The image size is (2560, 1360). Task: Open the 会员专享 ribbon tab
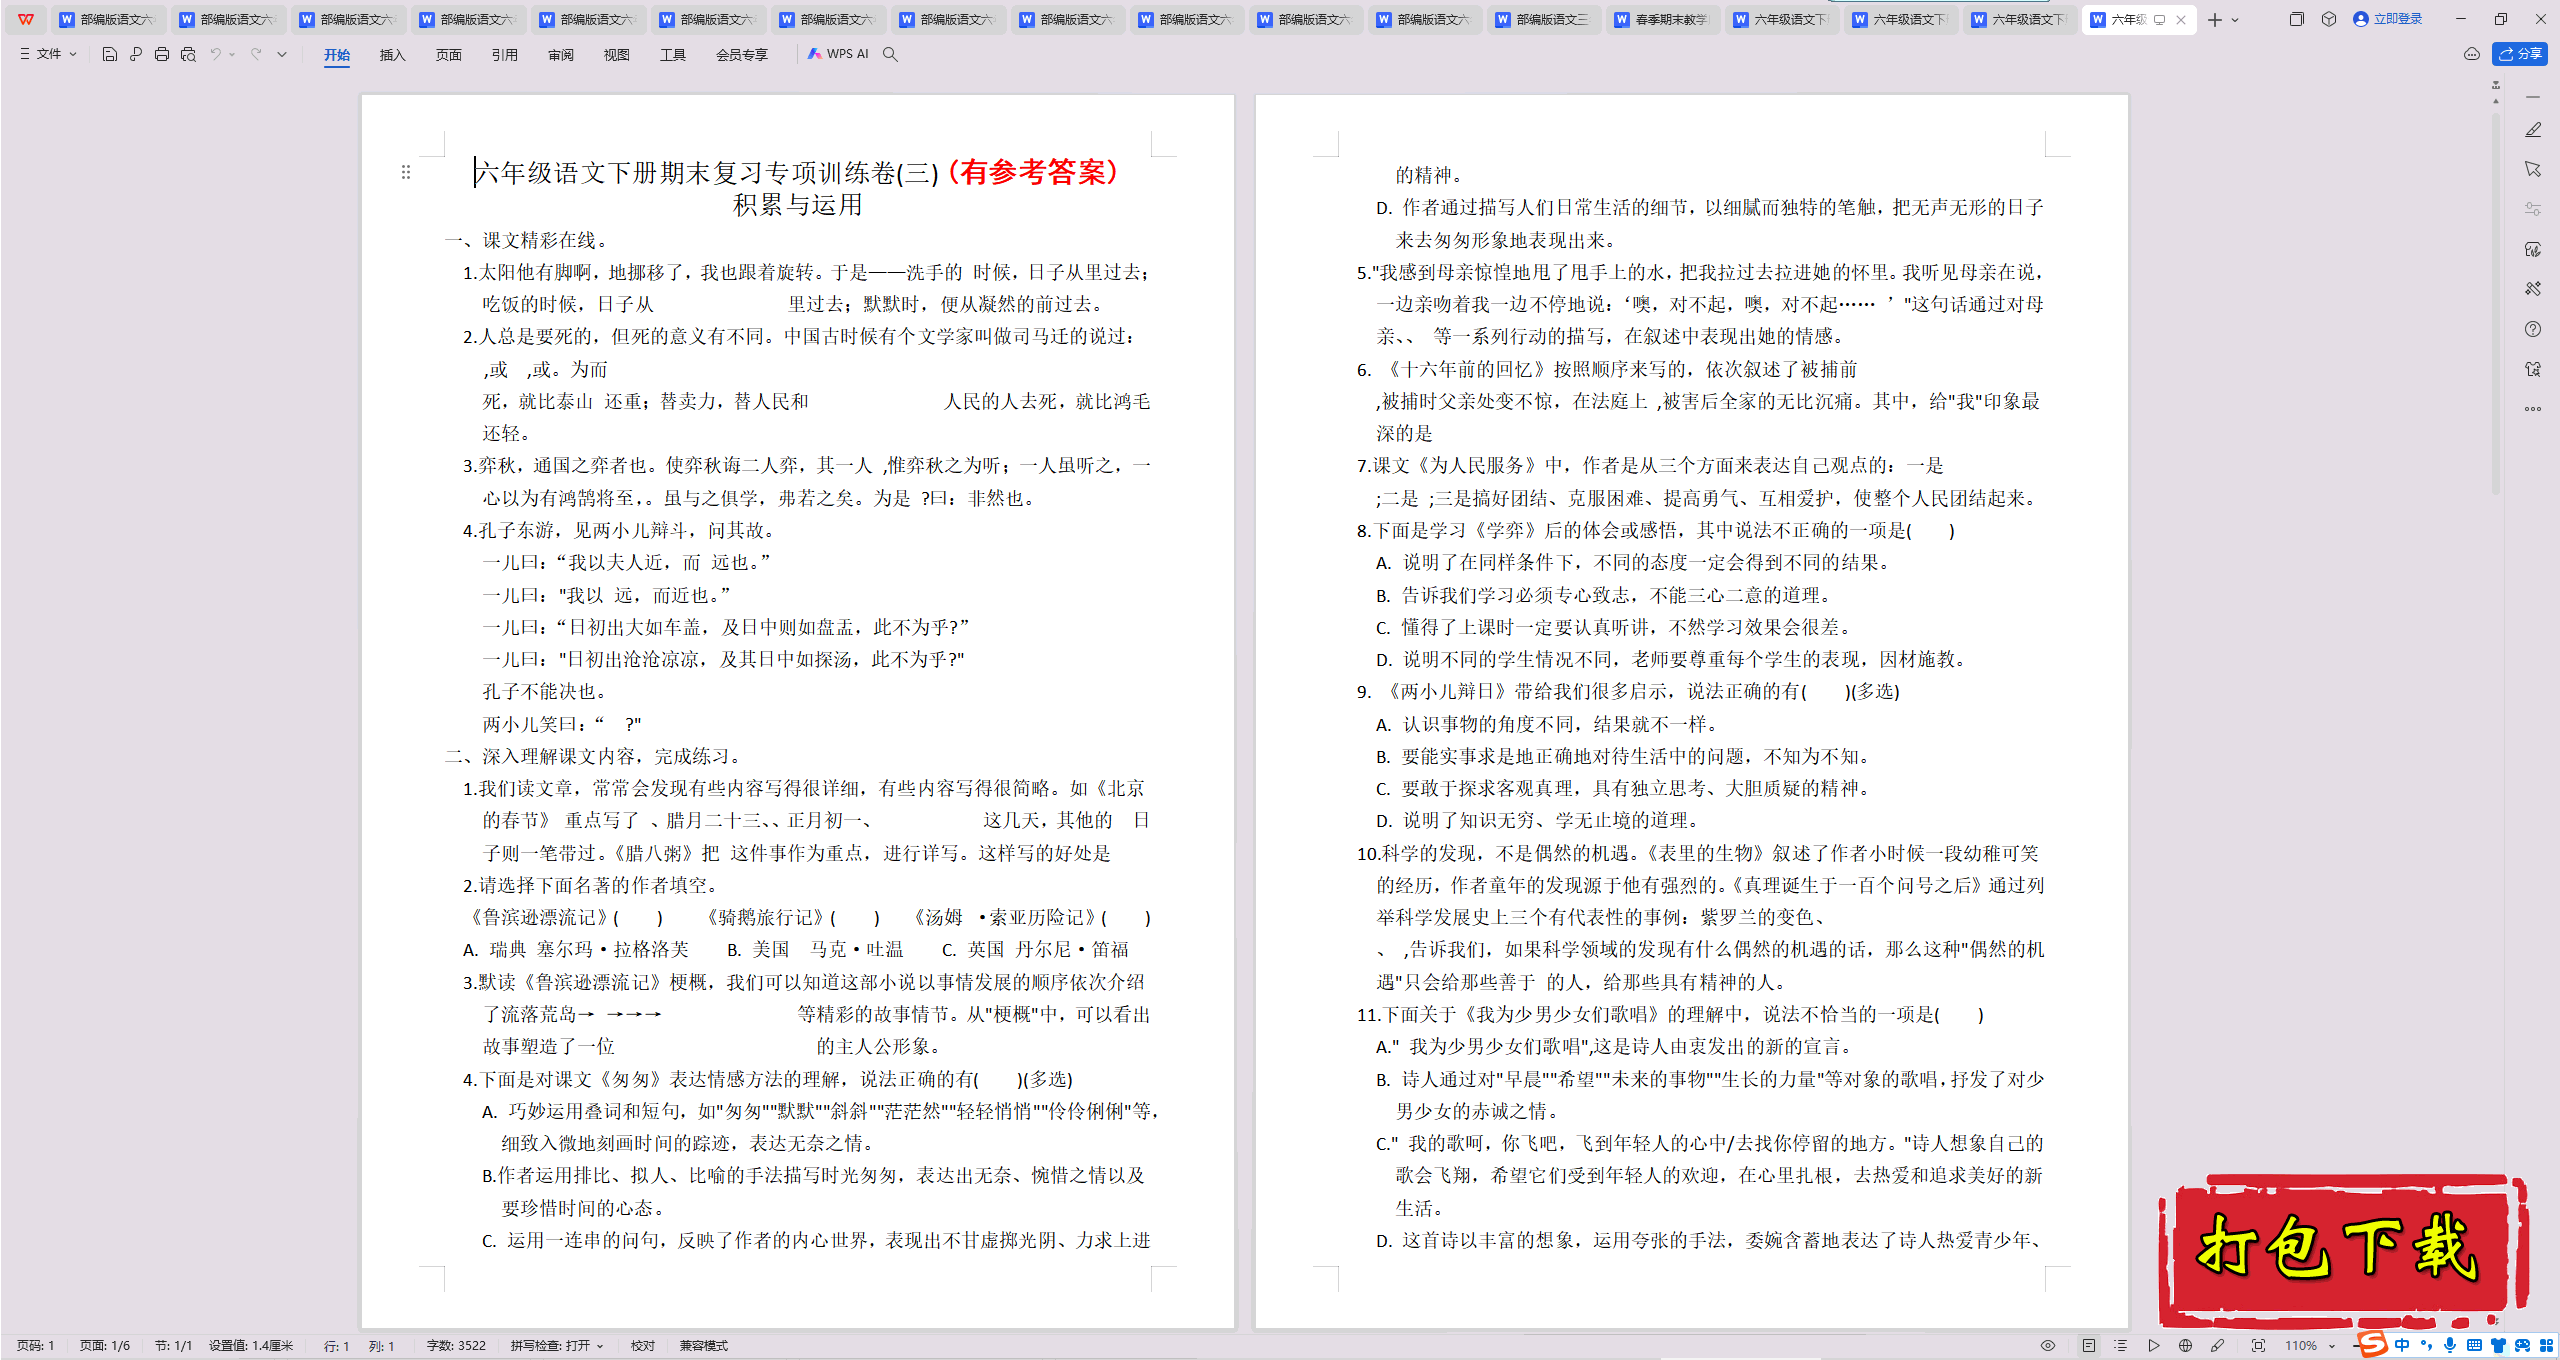click(742, 55)
